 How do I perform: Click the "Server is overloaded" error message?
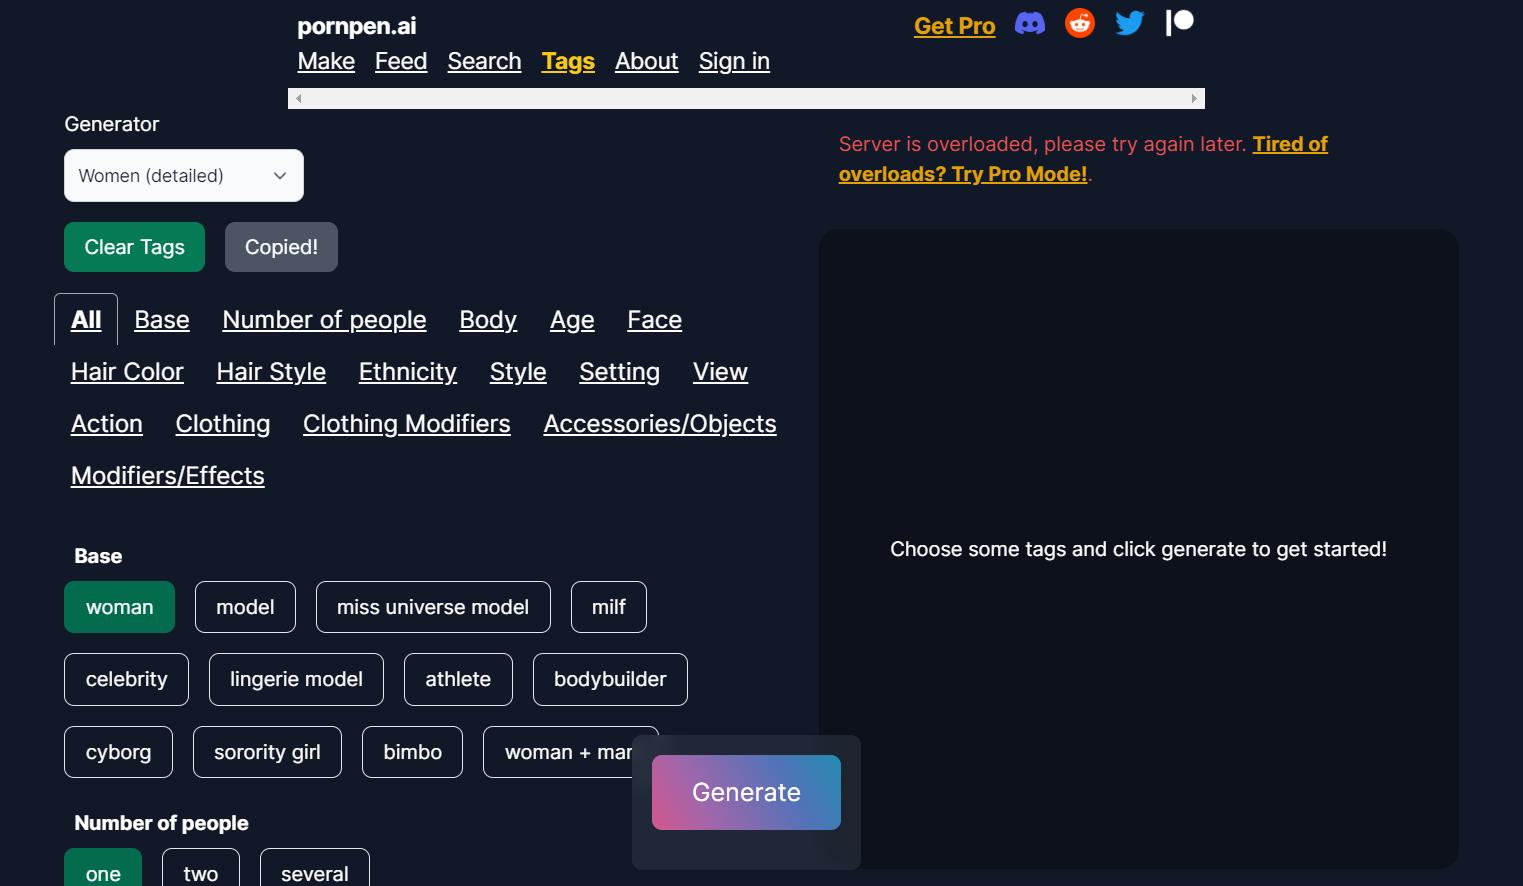pos(1043,144)
